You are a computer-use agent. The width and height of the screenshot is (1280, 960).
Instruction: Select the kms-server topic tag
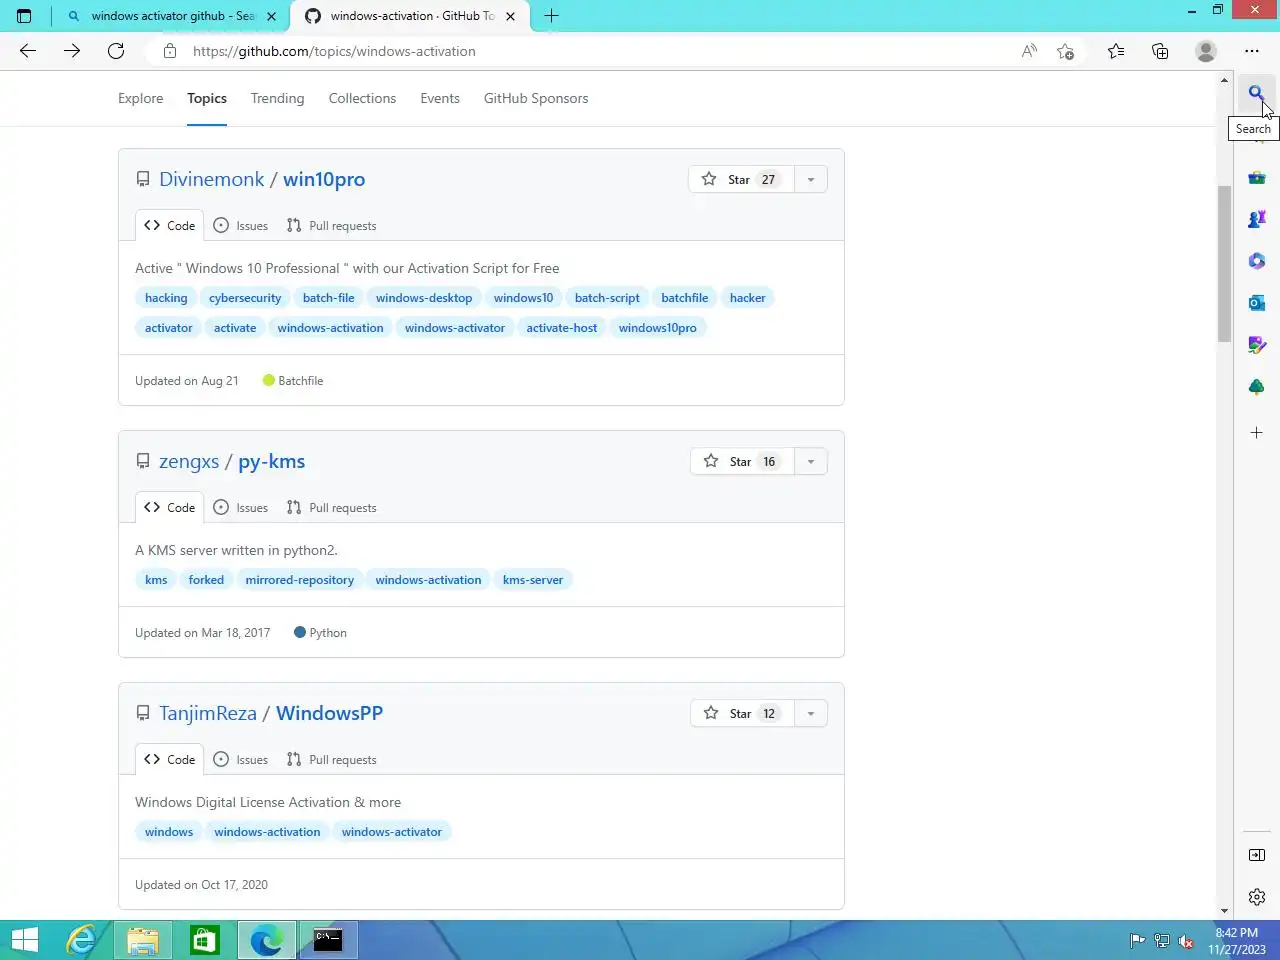point(533,580)
